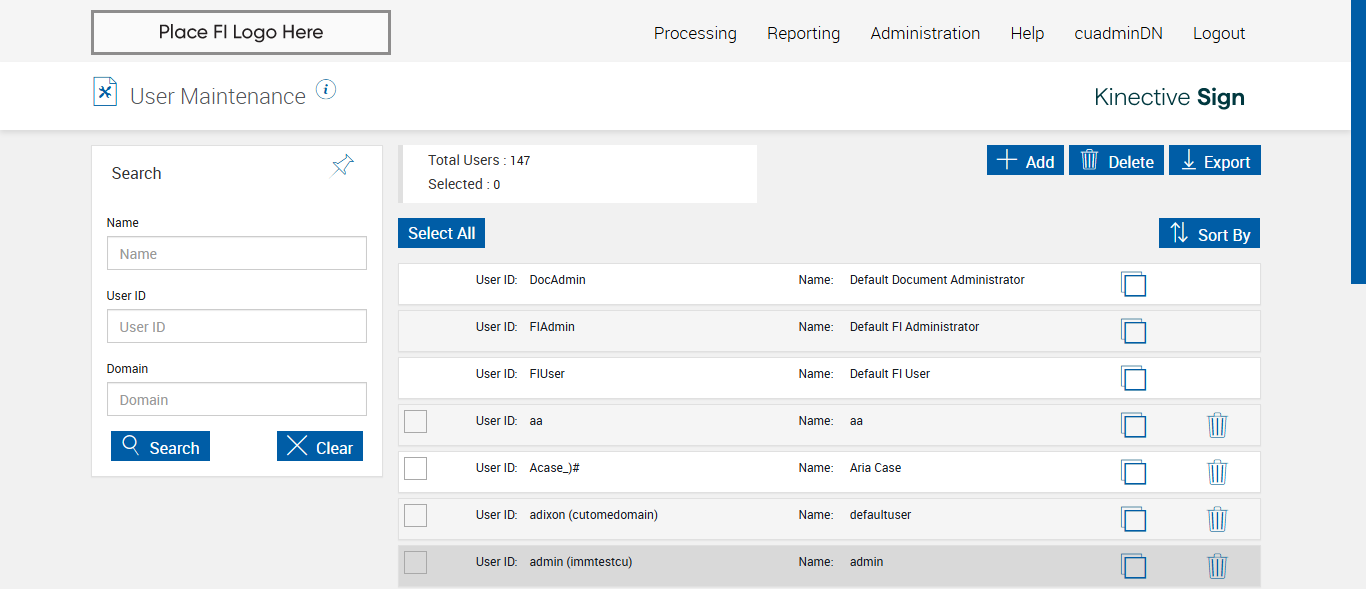
Task: Click into the User ID search field
Action: coord(237,327)
